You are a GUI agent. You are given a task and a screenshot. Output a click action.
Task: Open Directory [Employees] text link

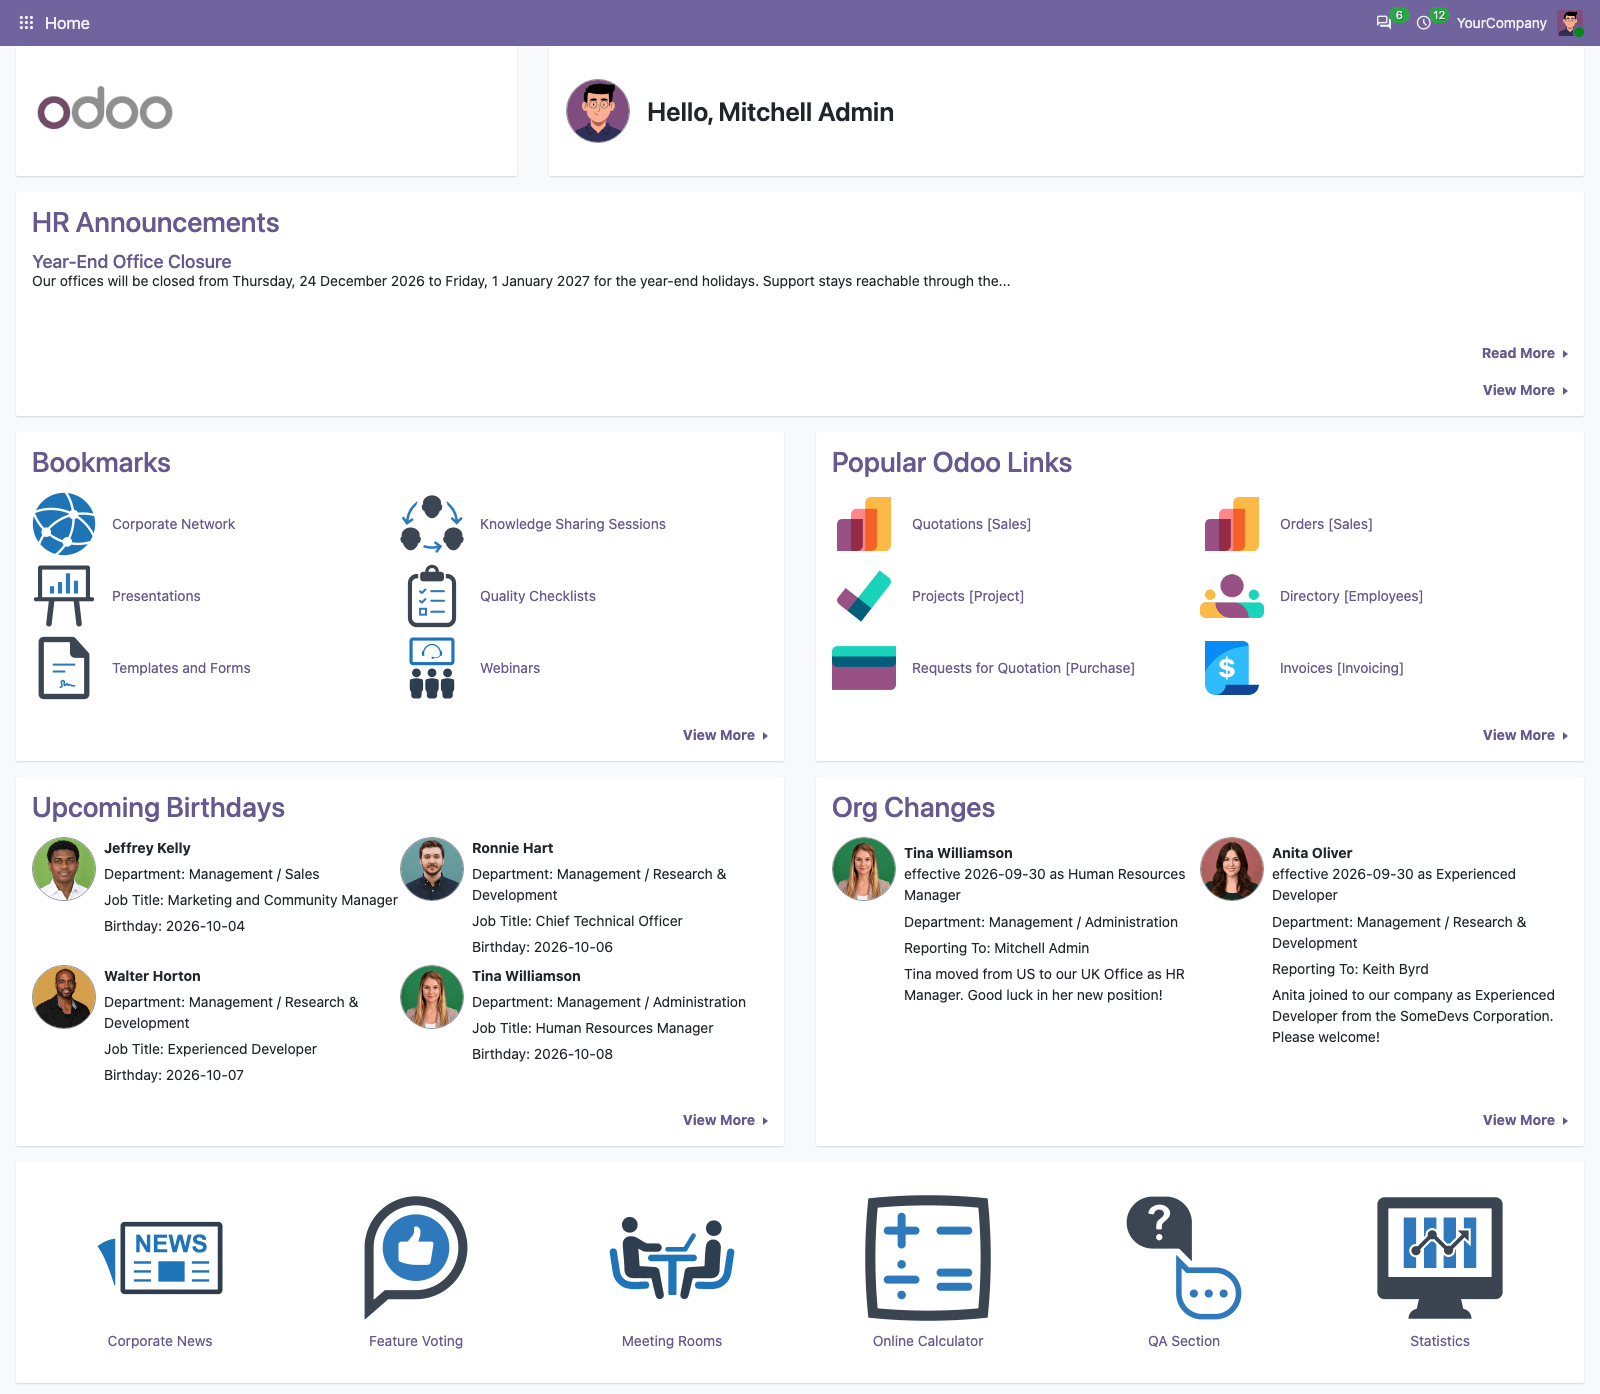[1351, 596]
